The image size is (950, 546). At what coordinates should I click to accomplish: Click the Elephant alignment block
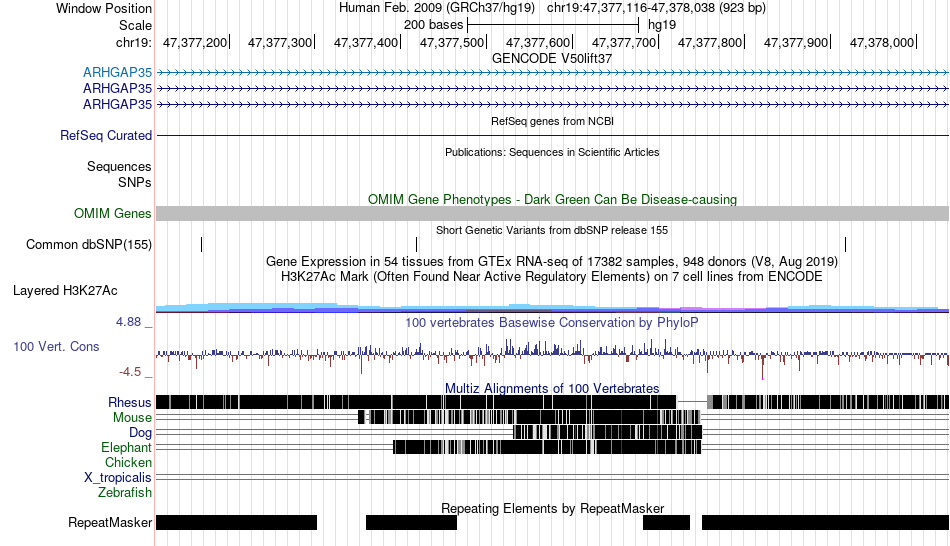[547, 447]
